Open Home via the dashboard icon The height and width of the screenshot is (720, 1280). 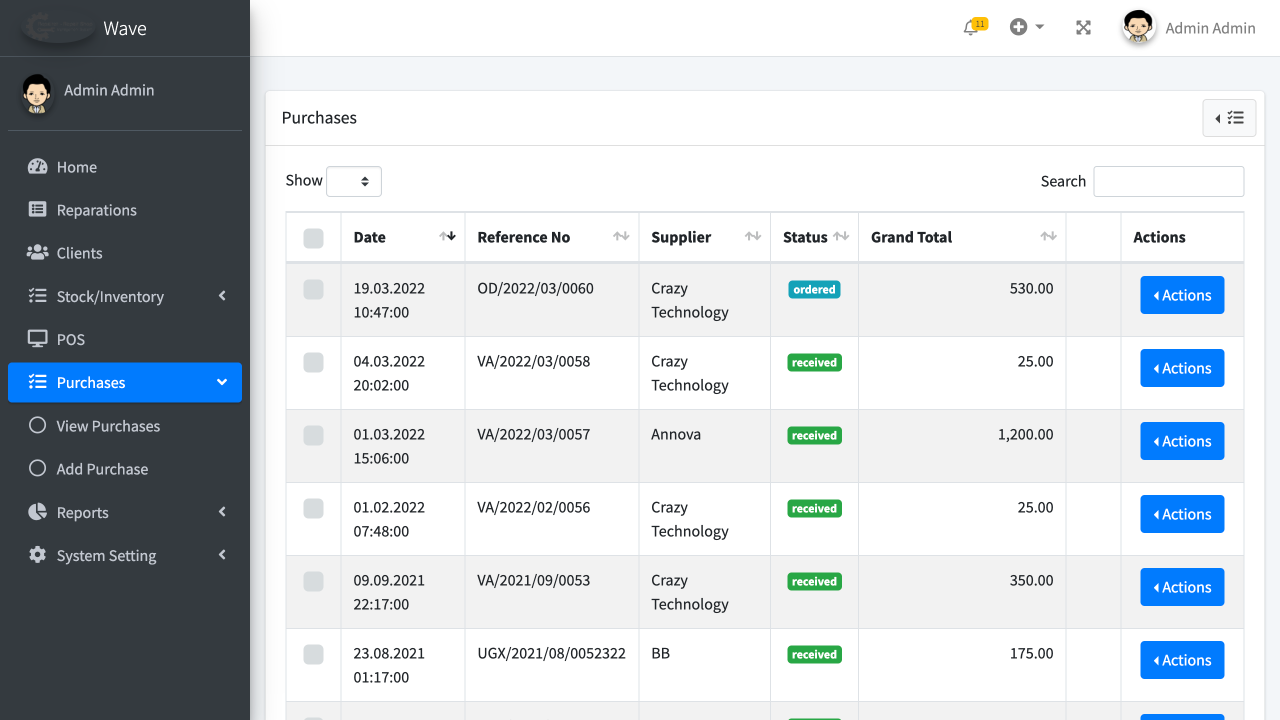[x=38, y=167]
